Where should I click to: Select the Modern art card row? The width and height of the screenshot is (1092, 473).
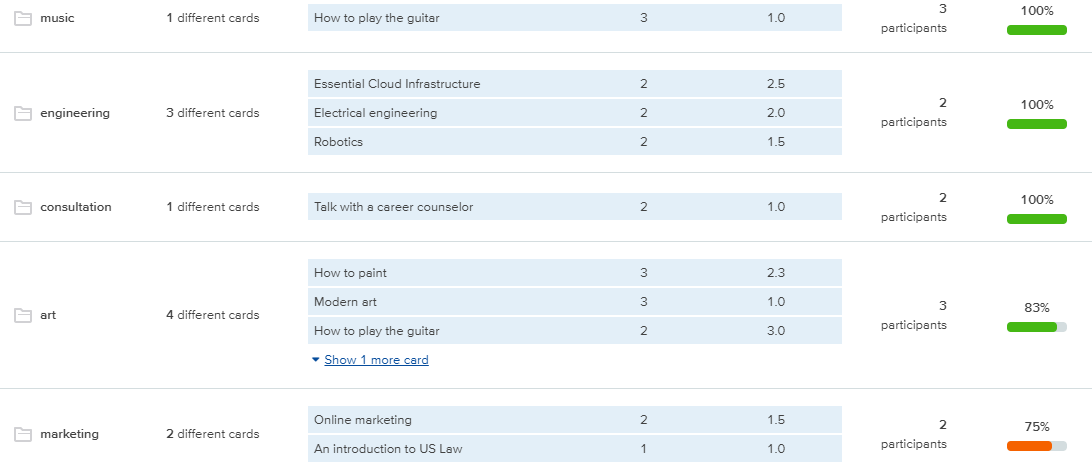tap(575, 302)
